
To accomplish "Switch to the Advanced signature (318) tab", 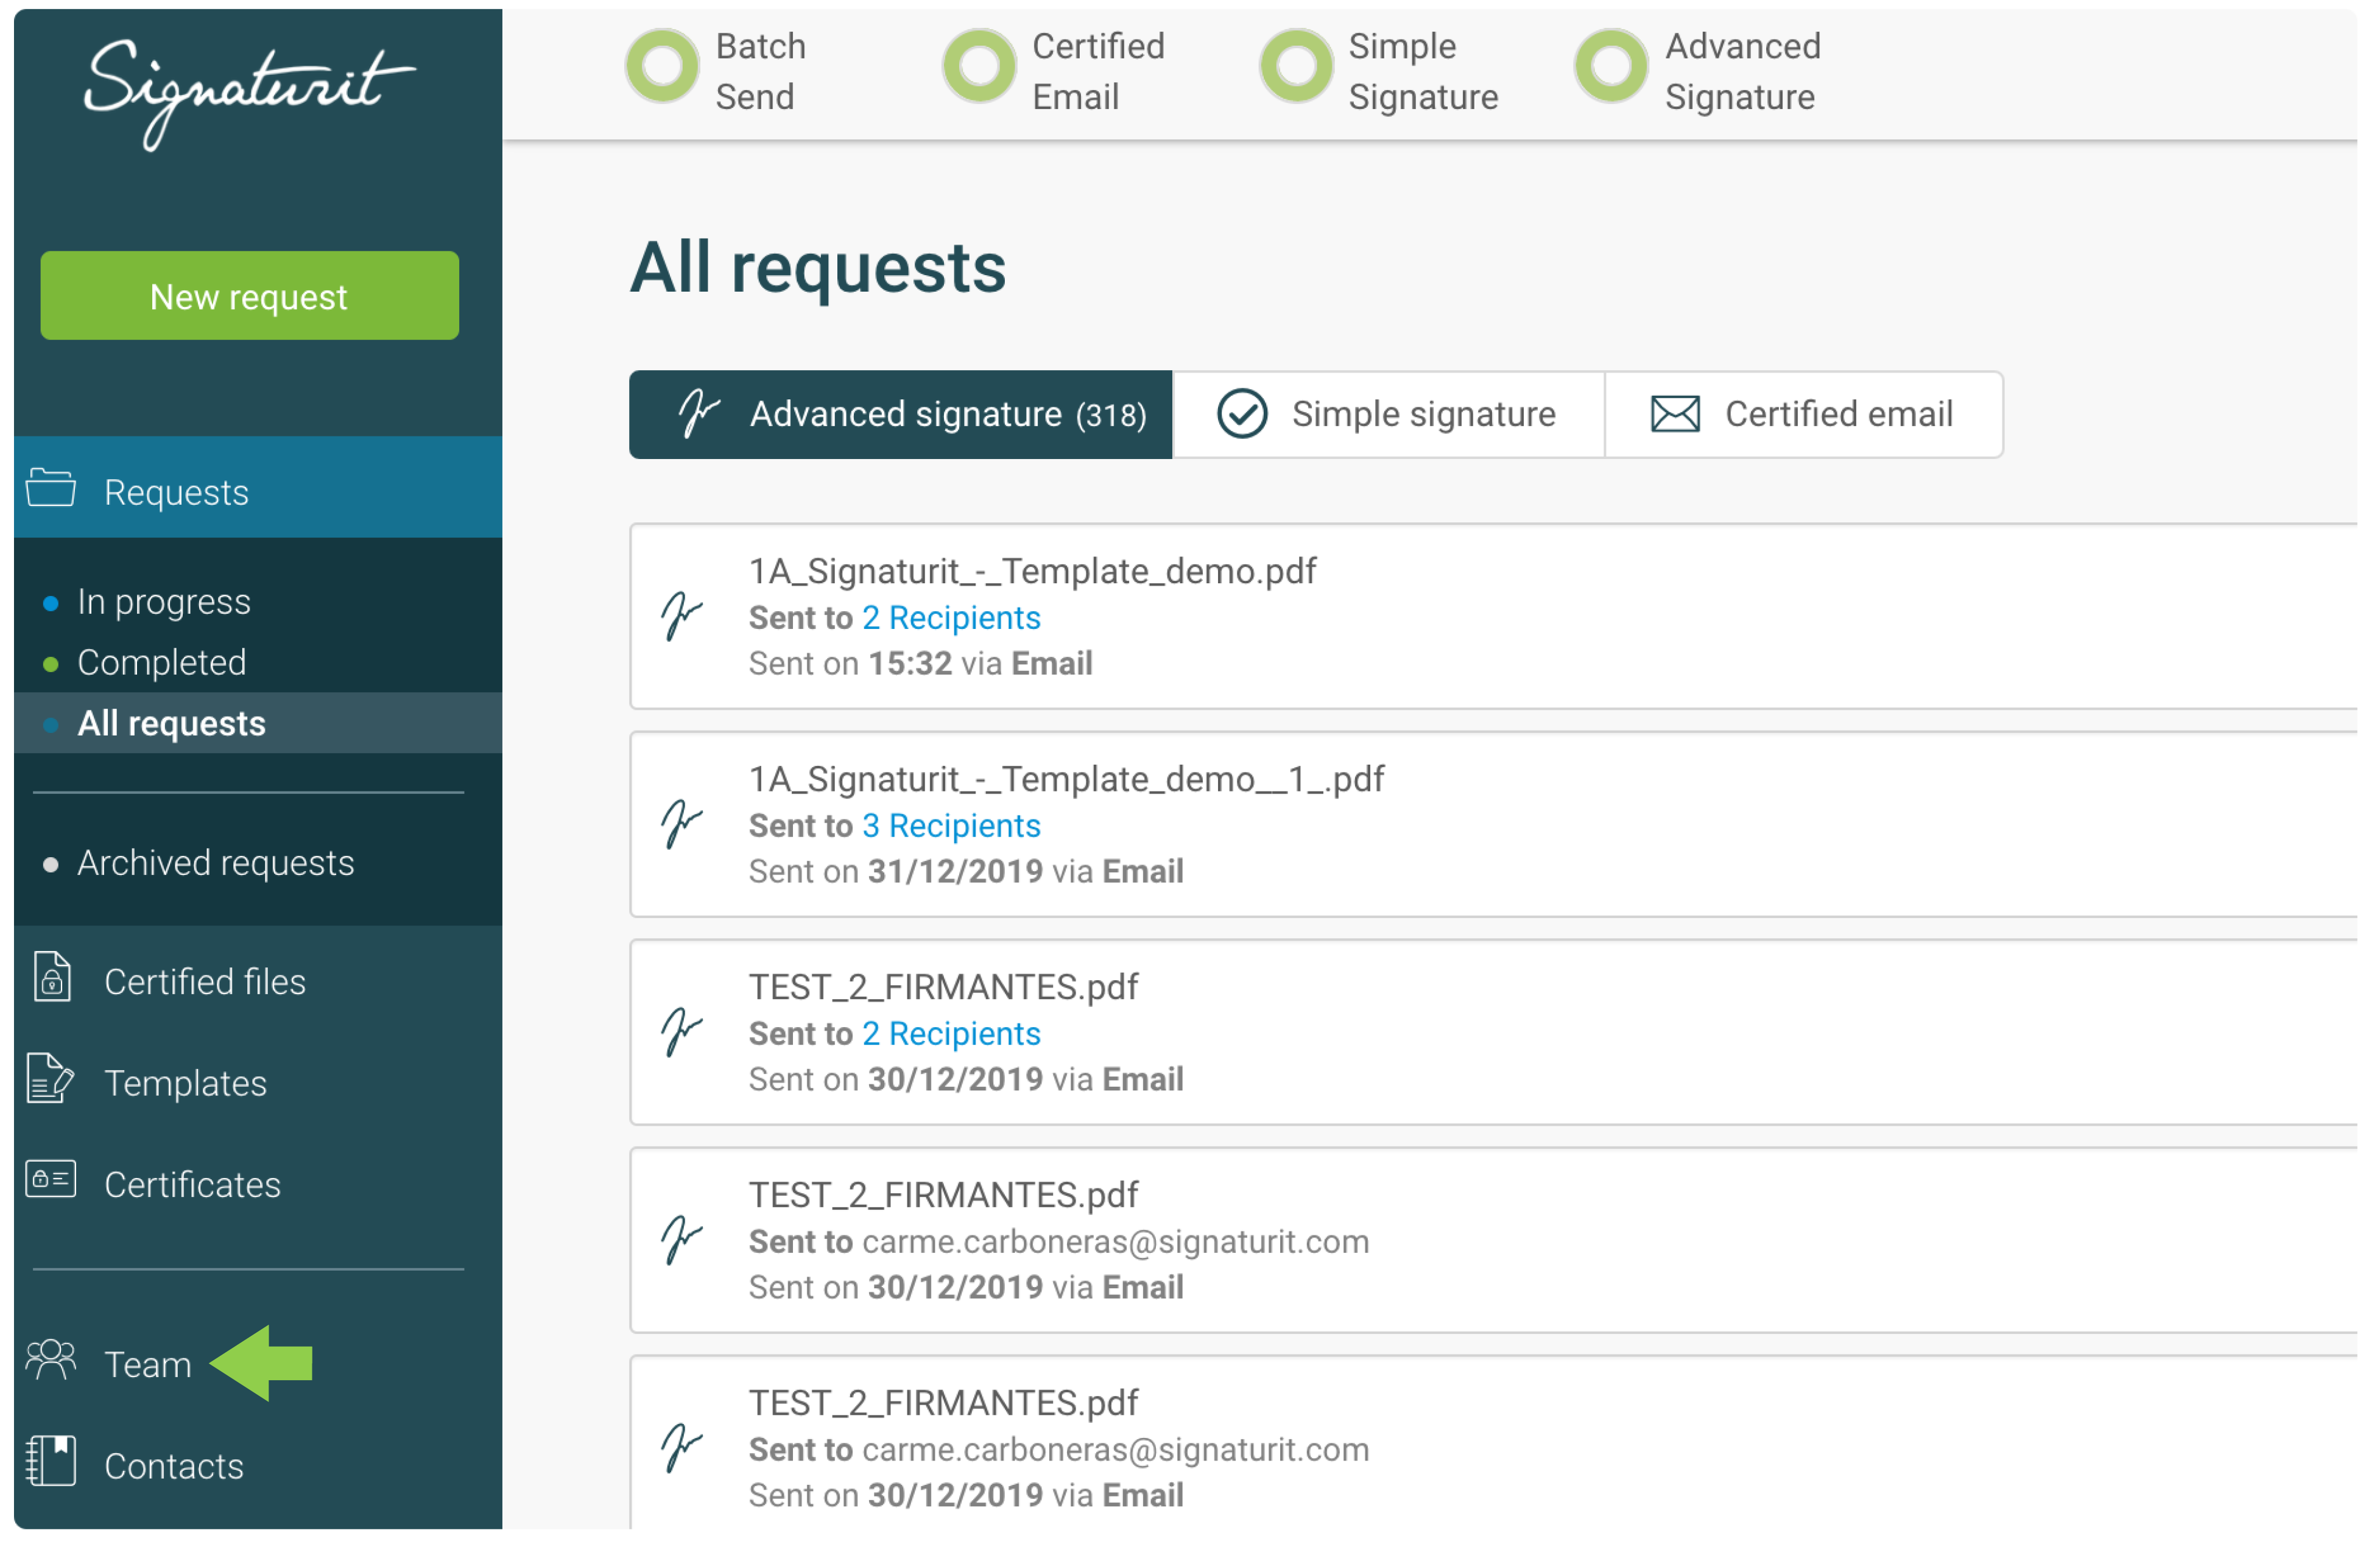I will click(x=902, y=416).
